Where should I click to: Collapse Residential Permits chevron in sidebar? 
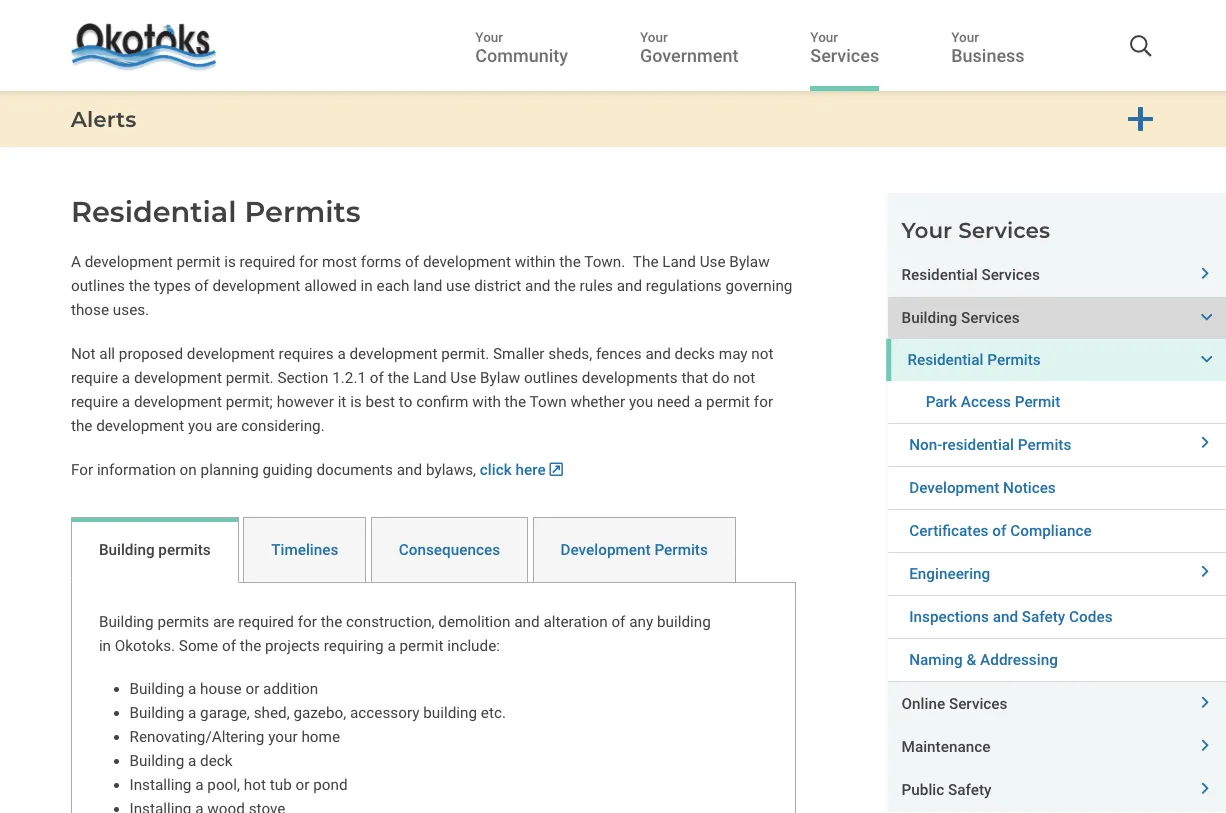click(x=1206, y=359)
